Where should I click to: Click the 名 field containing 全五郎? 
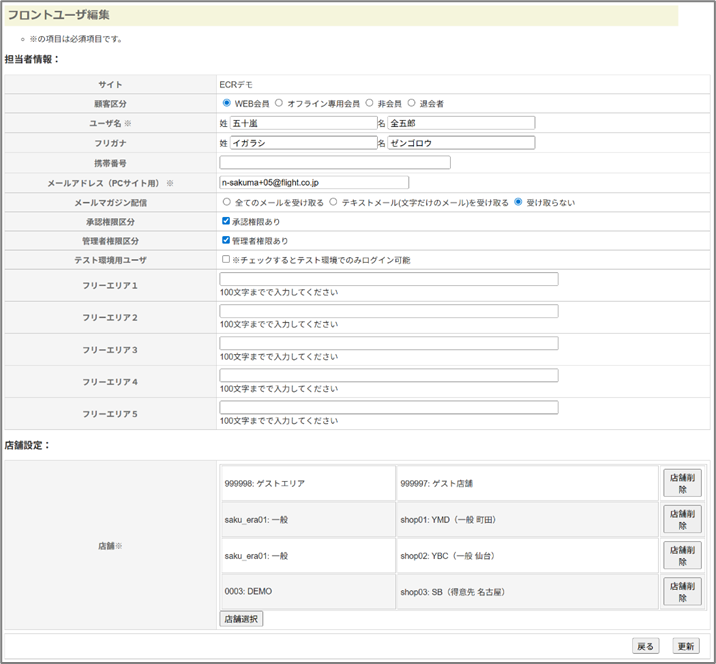[461, 123]
